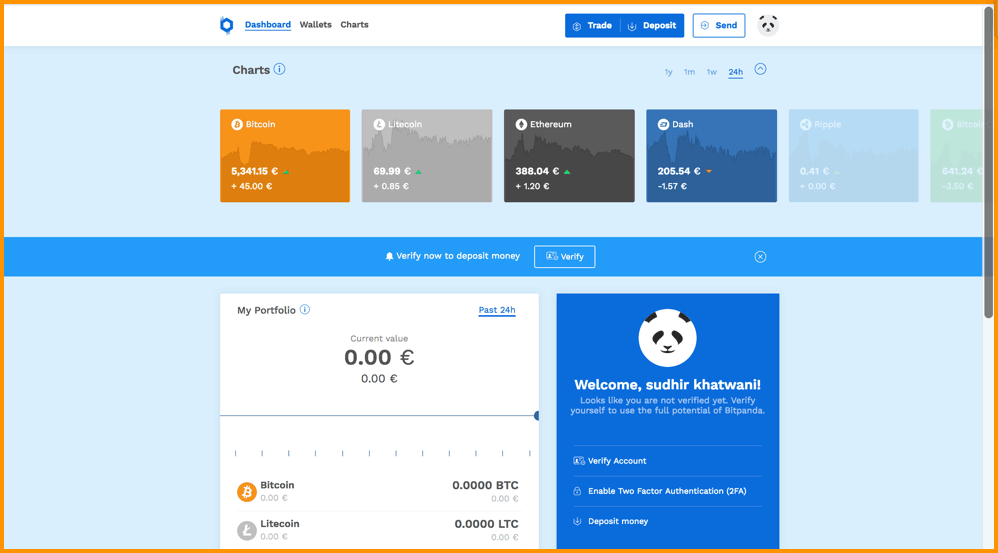Image resolution: width=998 pixels, height=553 pixels.
Task: Click the 0.0000 BTC balance
Action: click(x=485, y=486)
